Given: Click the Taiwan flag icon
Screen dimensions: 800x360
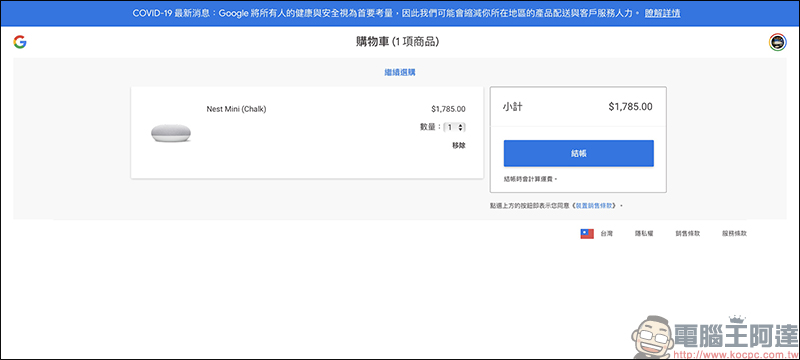Looking at the screenshot, I should 587,234.
